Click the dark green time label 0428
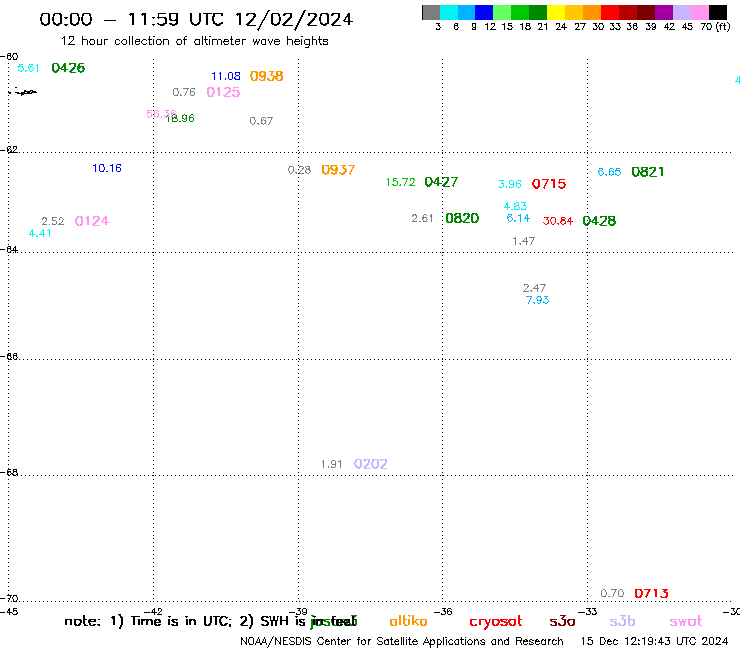740x650 pixels. point(599,221)
